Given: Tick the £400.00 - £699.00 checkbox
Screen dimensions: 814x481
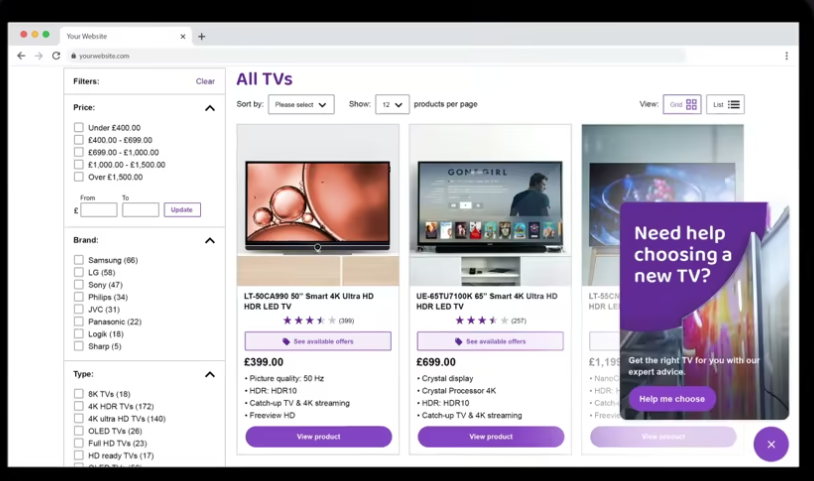Looking at the screenshot, I should 78,140.
